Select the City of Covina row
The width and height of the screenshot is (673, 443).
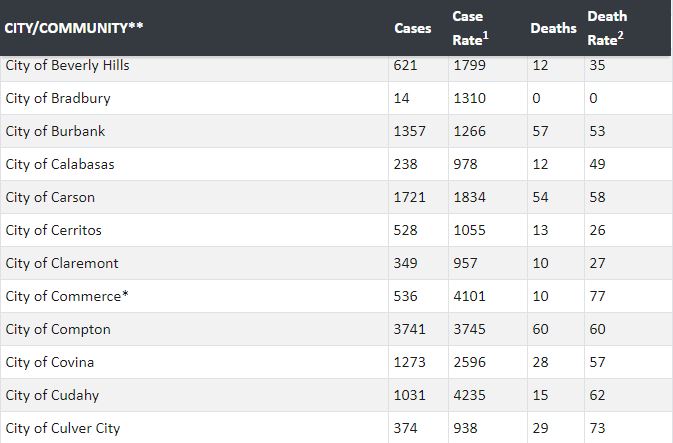point(50,362)
